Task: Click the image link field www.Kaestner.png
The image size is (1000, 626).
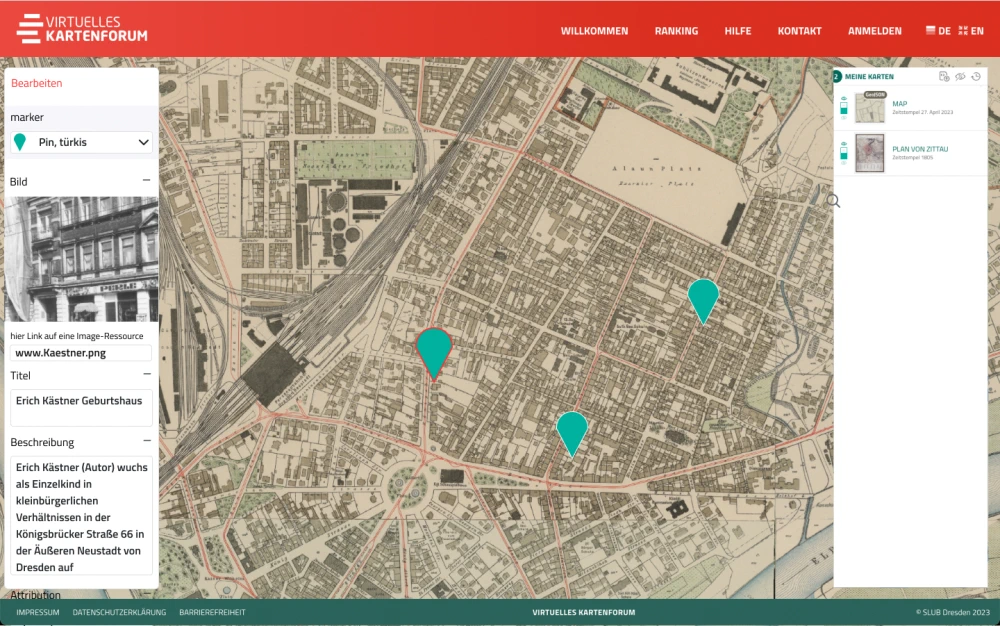Action: coord(81,353)
